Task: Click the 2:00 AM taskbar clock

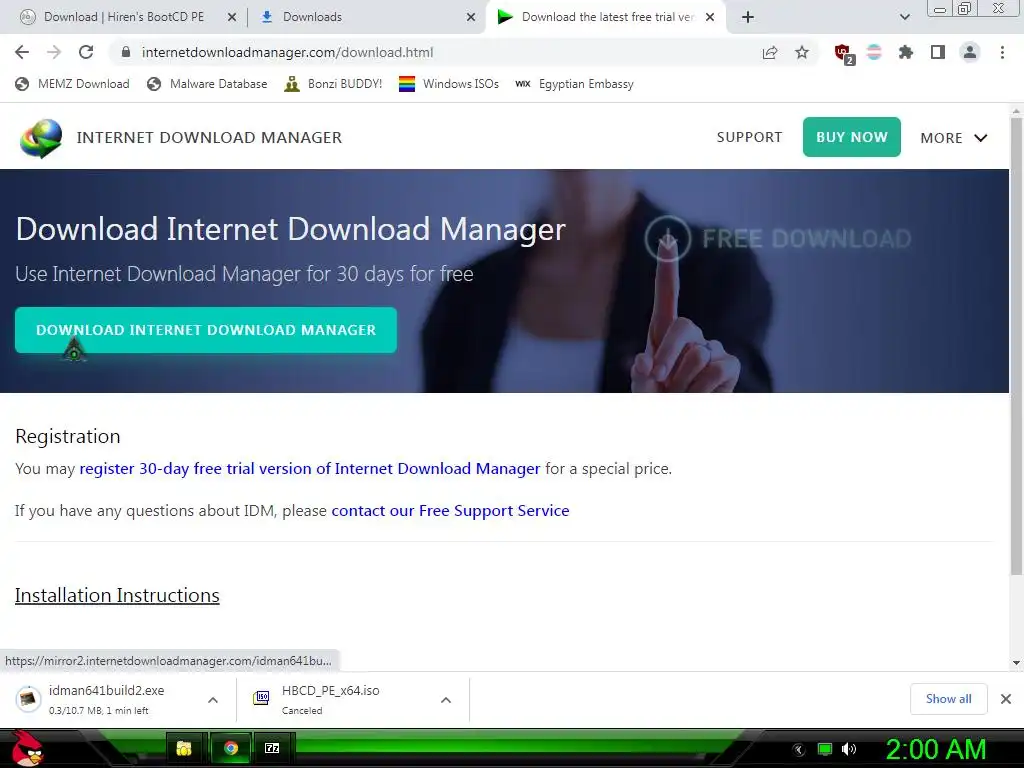Action: point(935,749)
